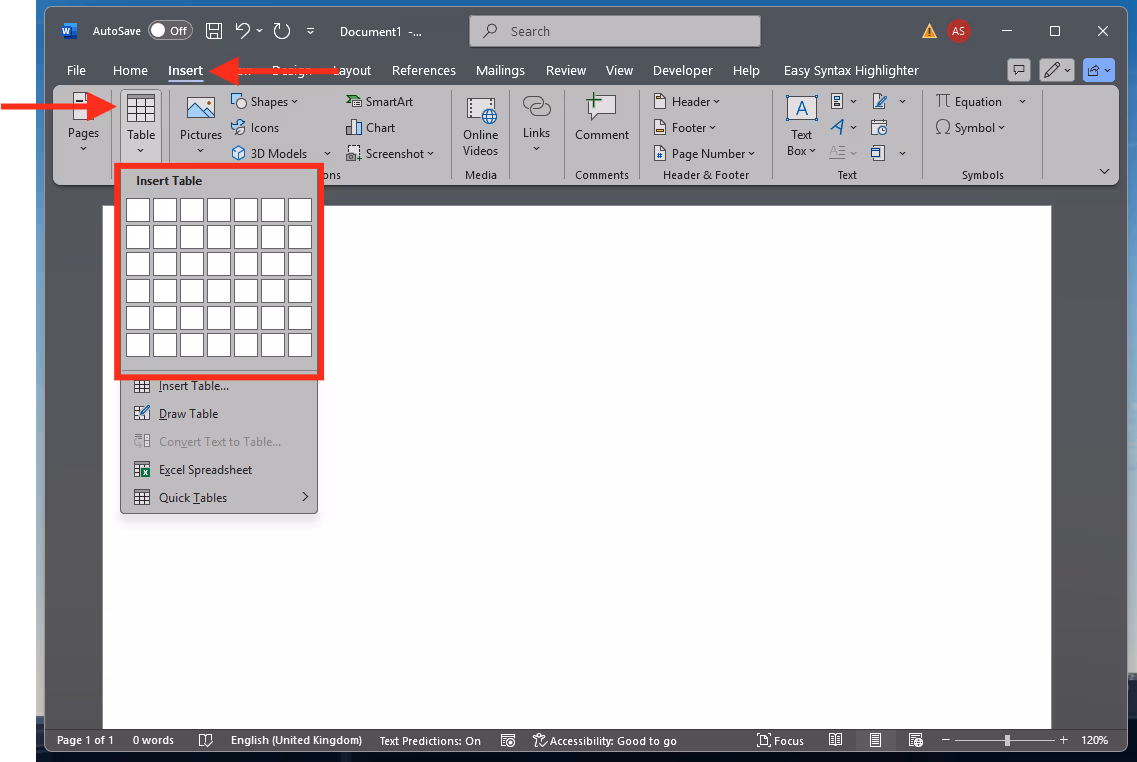Click the Chart icon
Viewport: 1137px width, 762px height.
[370, 127]
